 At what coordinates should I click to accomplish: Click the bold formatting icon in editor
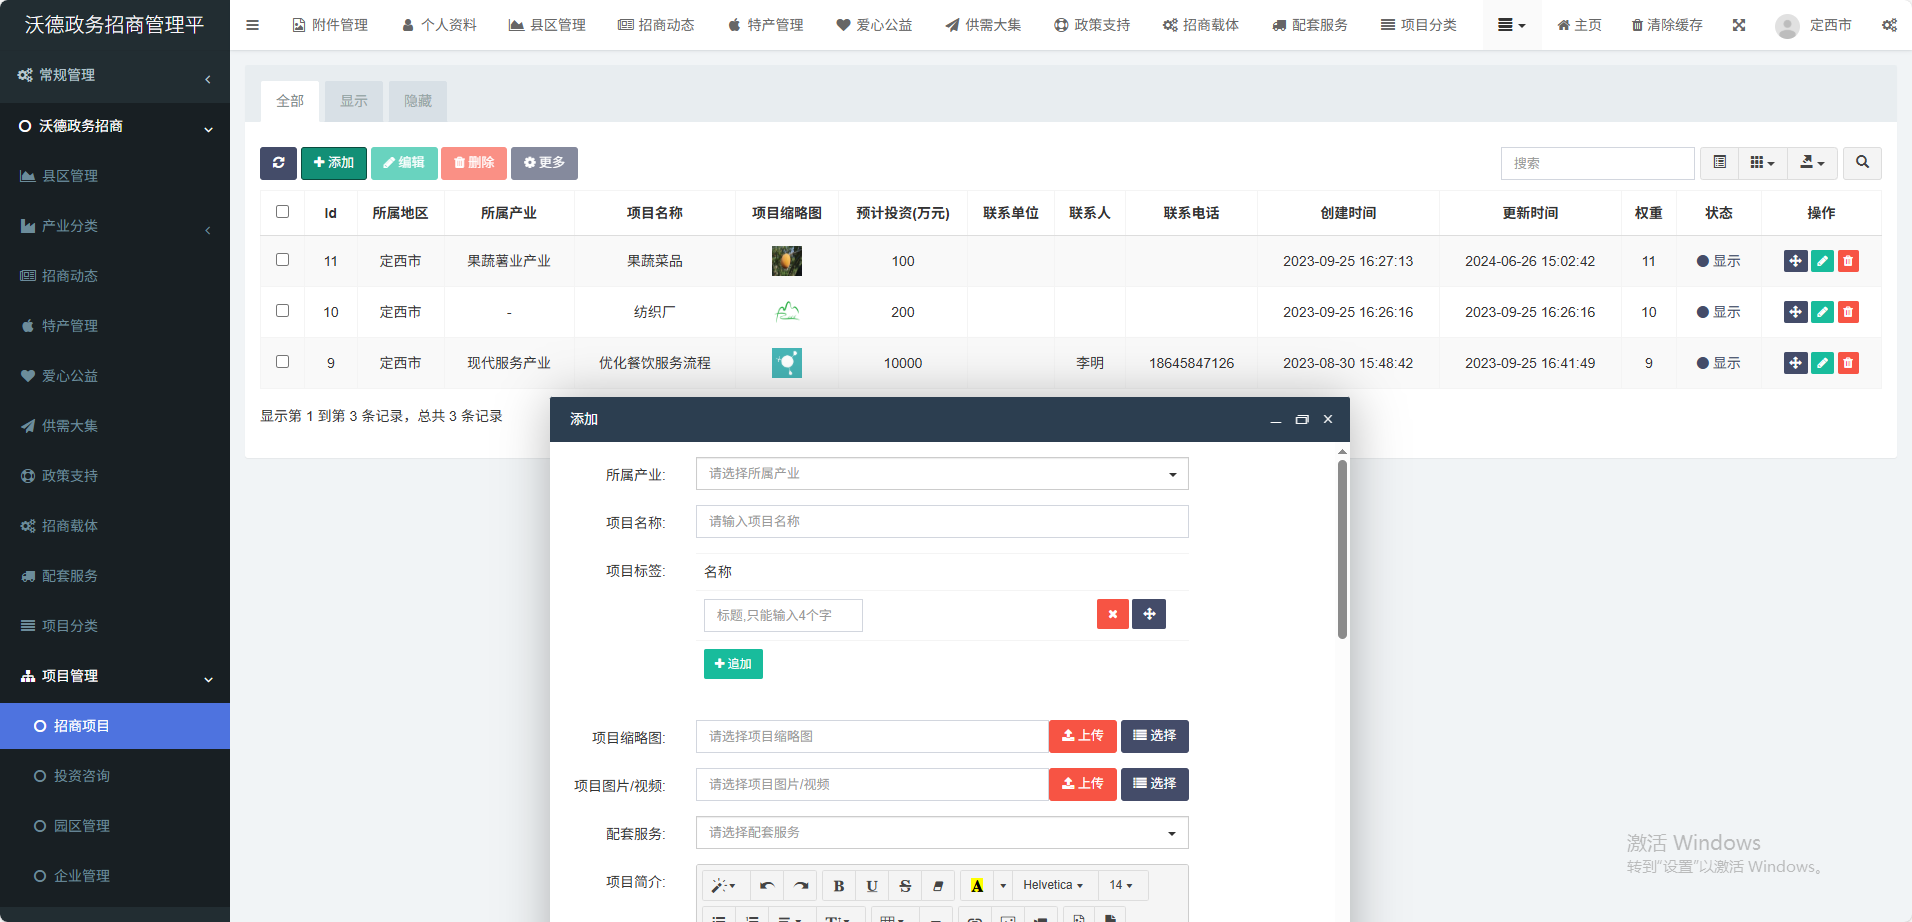[x=839, y=886]
